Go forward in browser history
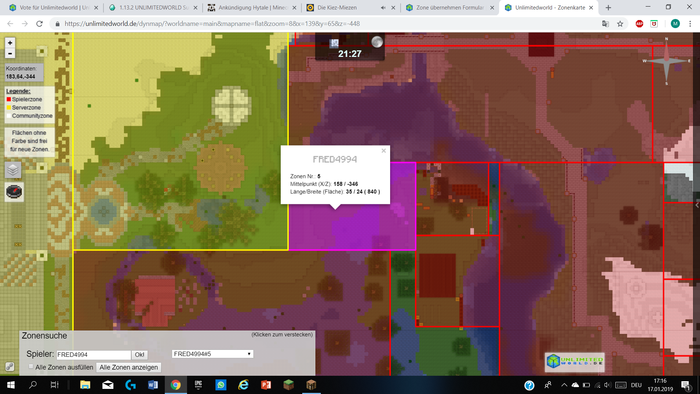 pyautogui.click(x=25, y=24)
